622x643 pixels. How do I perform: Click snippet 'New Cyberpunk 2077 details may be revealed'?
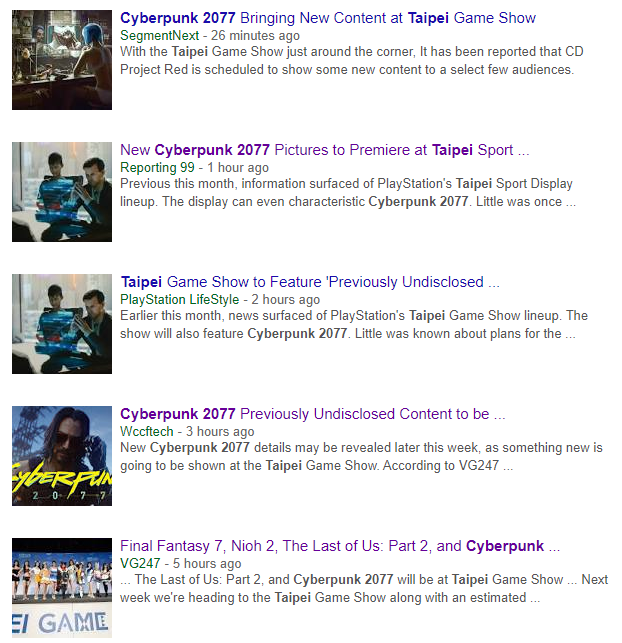[361, 457]
